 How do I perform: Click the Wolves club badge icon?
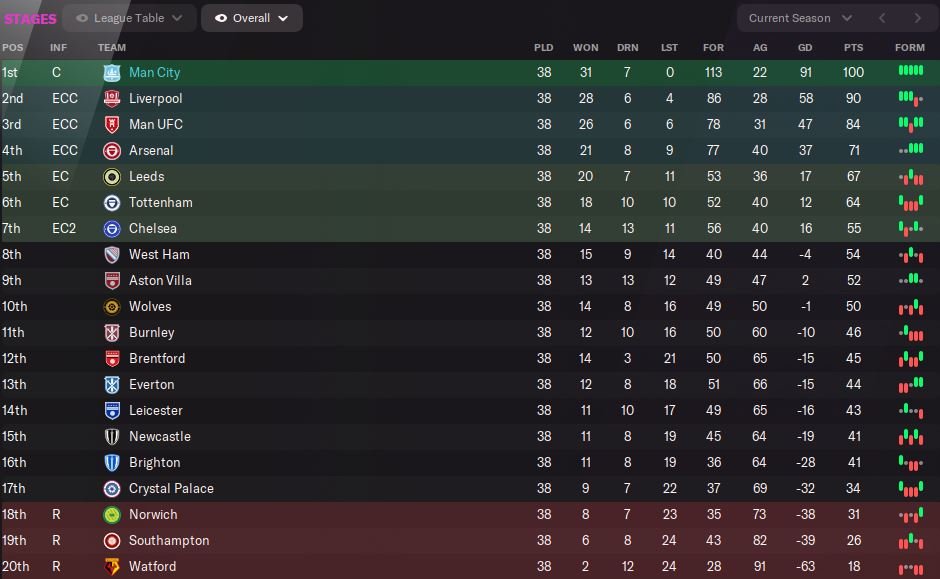pos(112,307)
